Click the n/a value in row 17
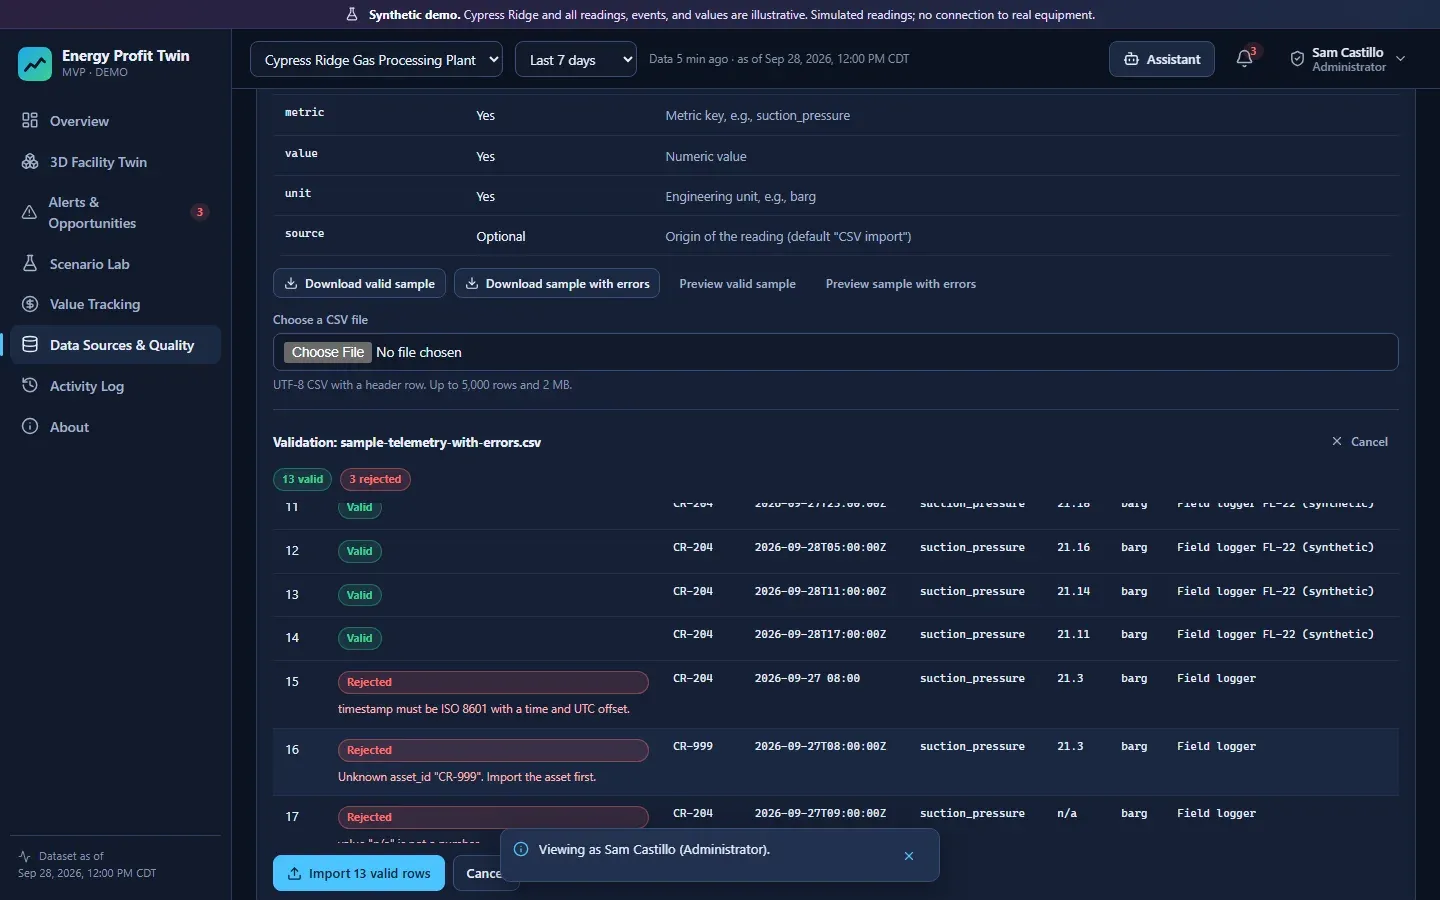1440x900 pixels. [x=1067, y=813]
